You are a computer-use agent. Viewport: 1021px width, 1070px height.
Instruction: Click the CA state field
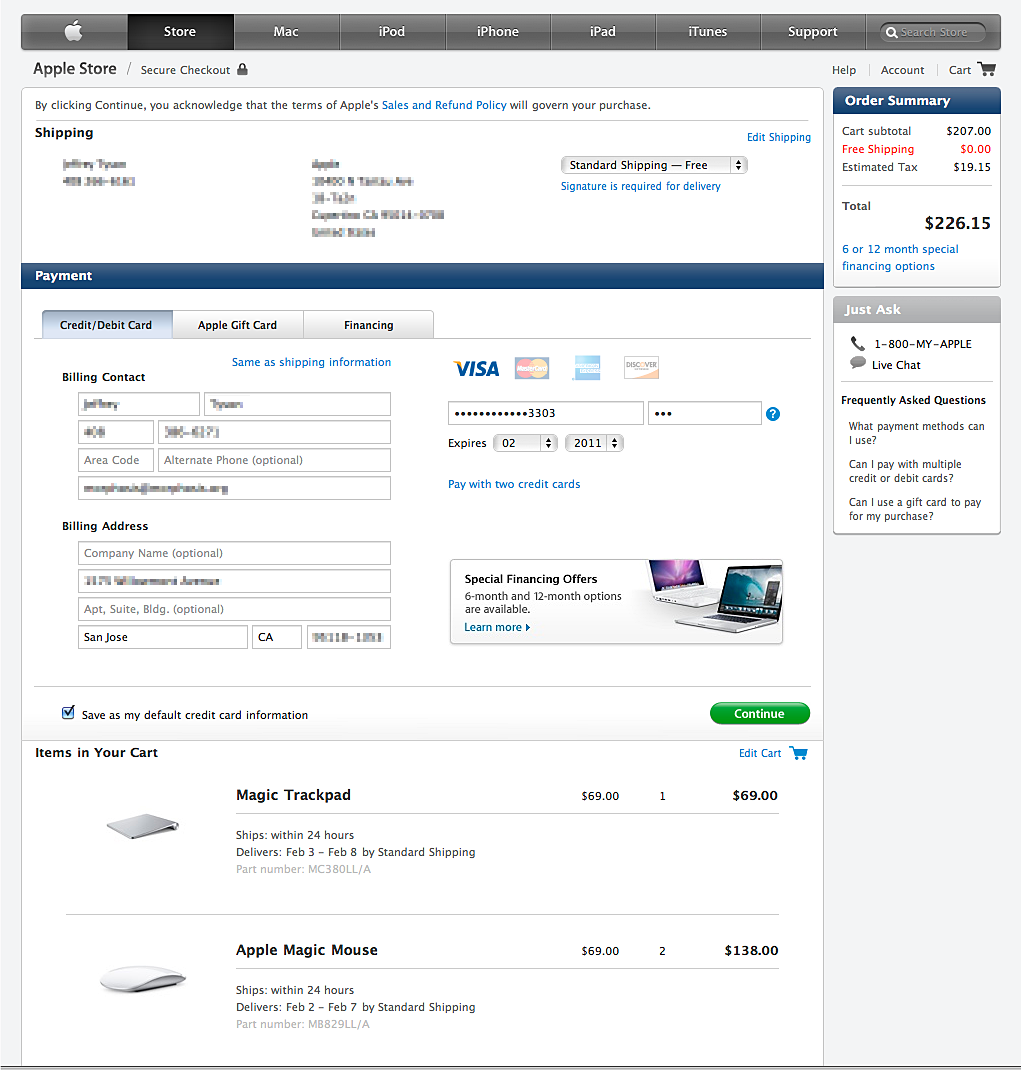pos(276,637)
